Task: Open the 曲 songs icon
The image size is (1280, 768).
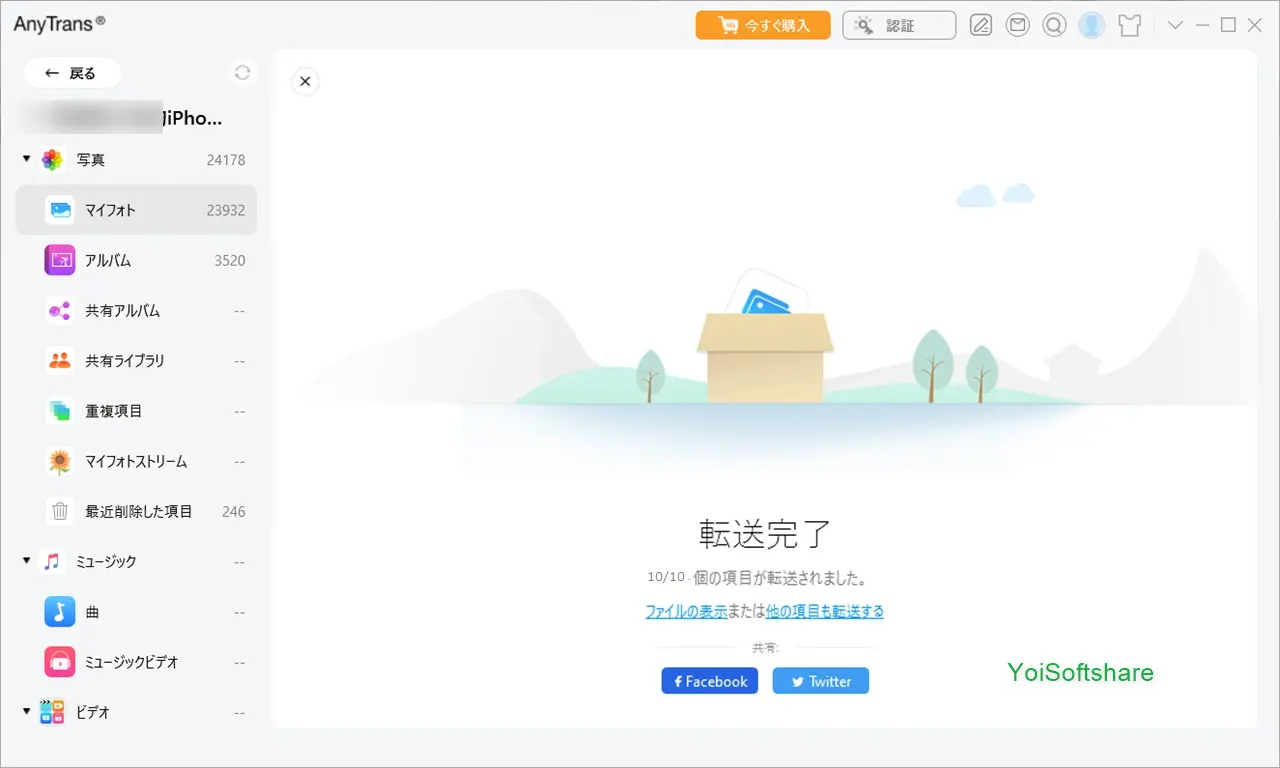Action: coord(60,611)
